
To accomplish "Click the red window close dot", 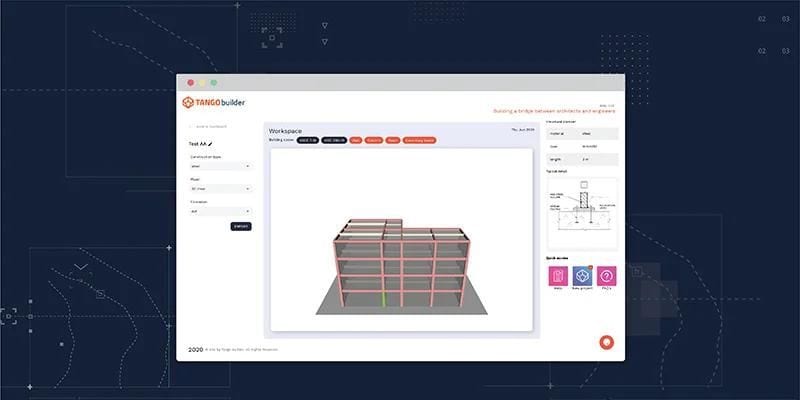I will click(x=191, y=83).
